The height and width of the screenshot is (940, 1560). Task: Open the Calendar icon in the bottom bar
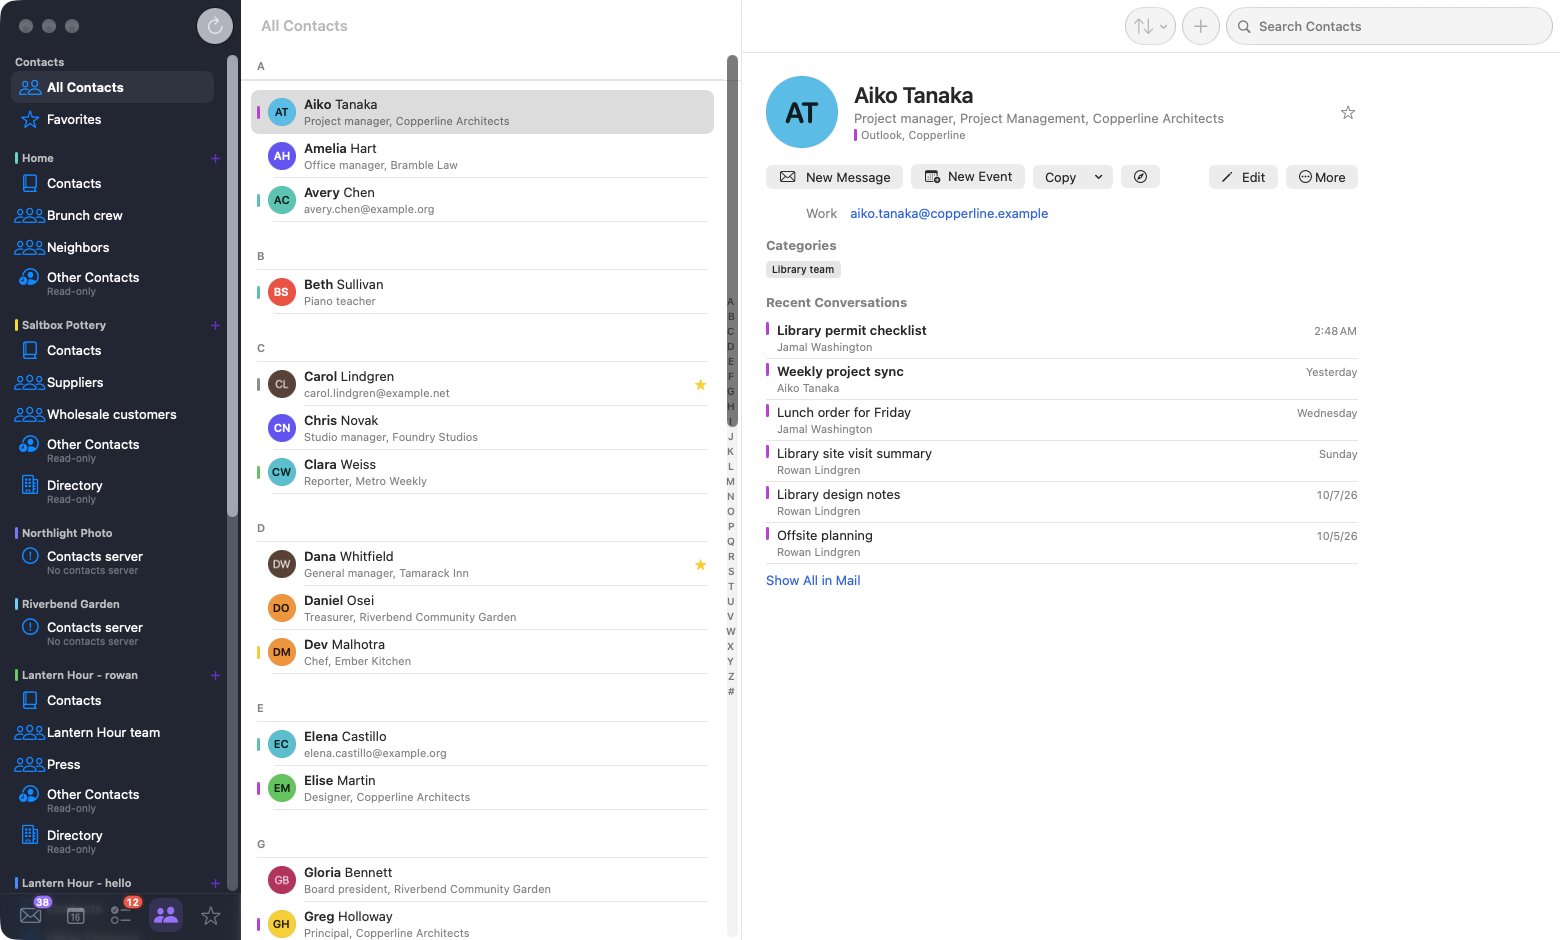[76, 915]
